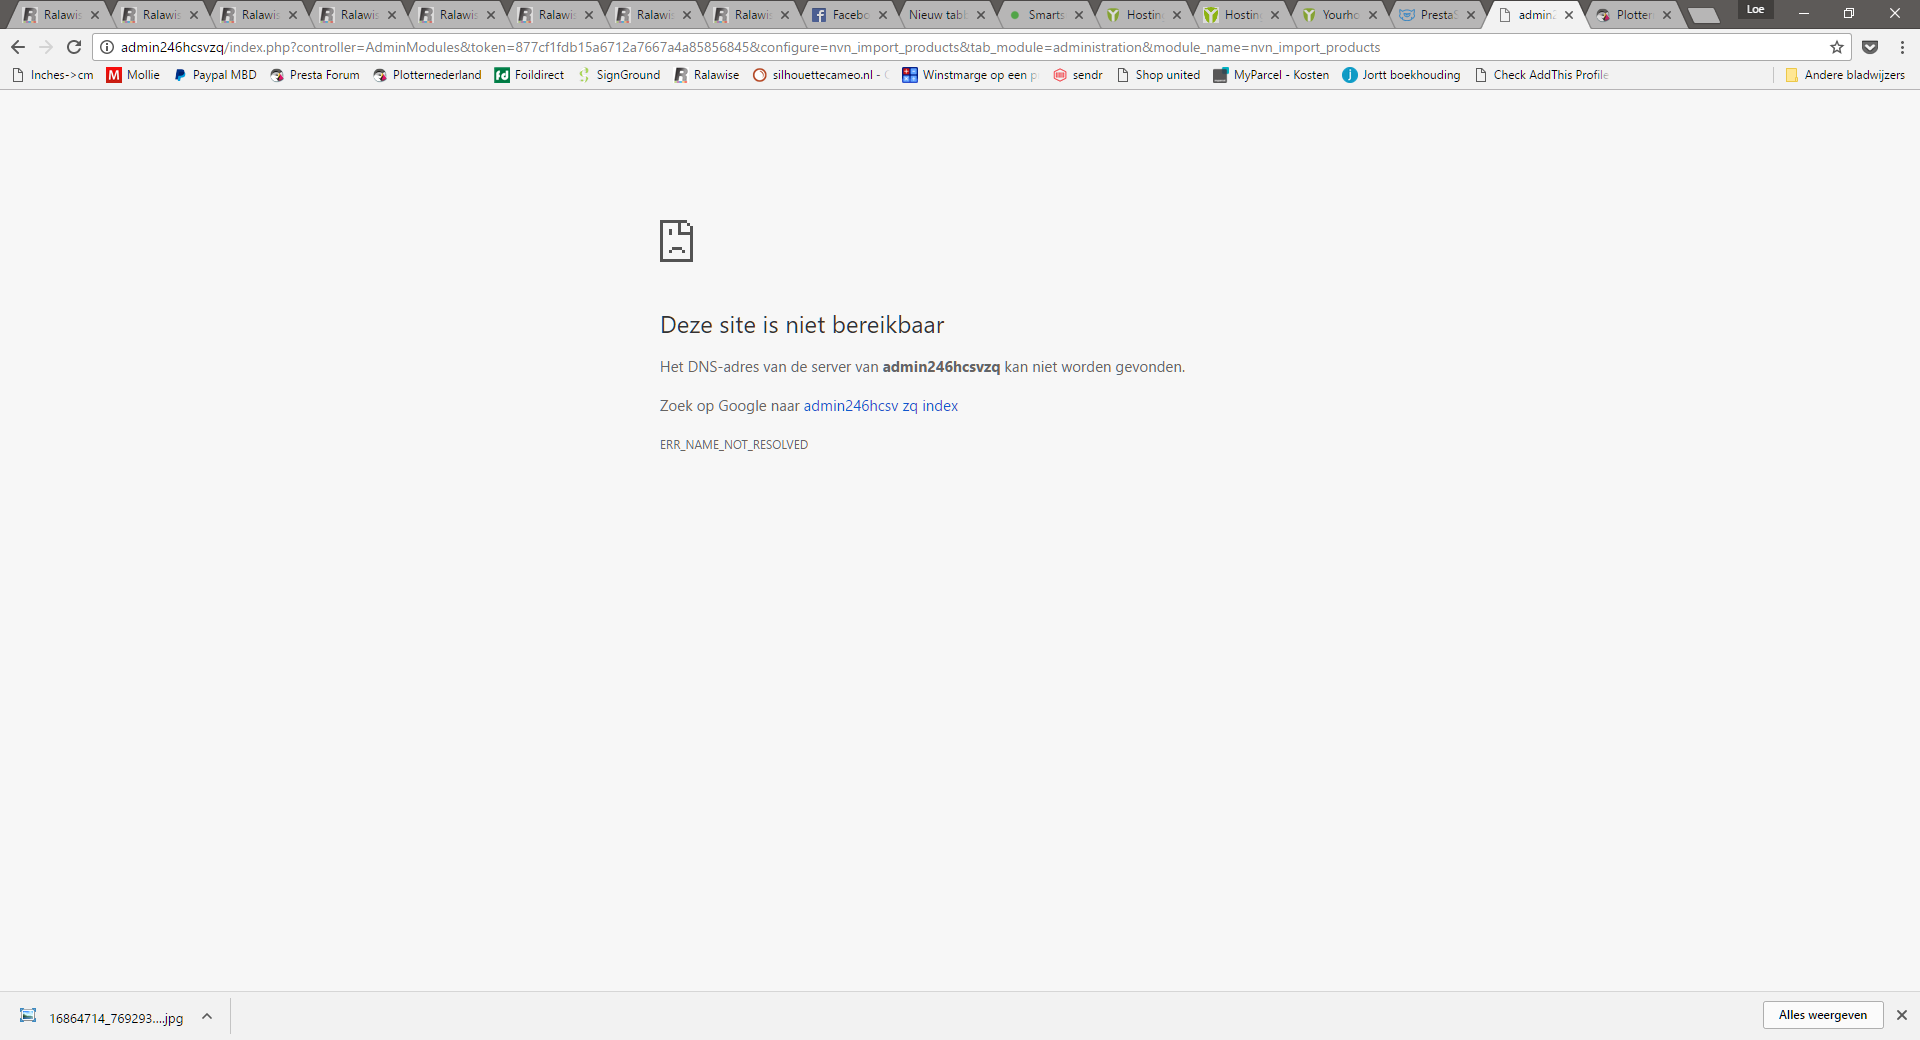Click the ERR_NAME_NOT_RESOLVED error code
This screenshot has width=1920, height=1040.
pyautogui.click(x=734, y=445)
